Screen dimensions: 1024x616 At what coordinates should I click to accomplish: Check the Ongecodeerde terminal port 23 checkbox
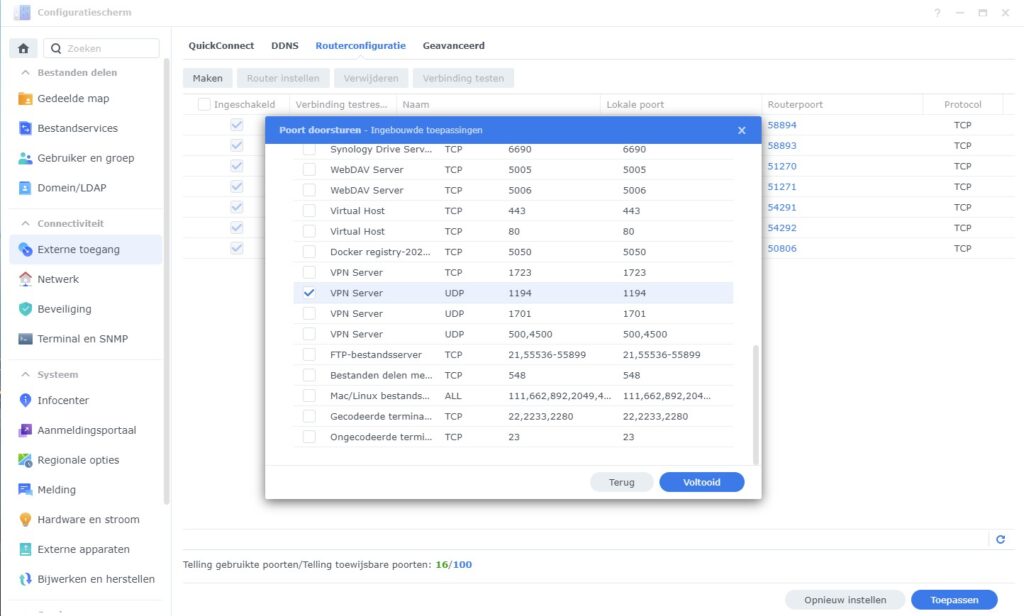309,437
